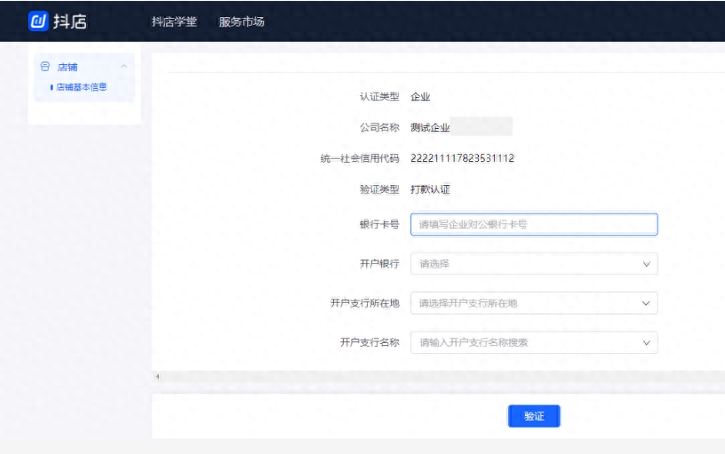The height and width of the screenshot is (454, 725).
Task: Click the 公司名称 label
Action: (x=380, y=128)
